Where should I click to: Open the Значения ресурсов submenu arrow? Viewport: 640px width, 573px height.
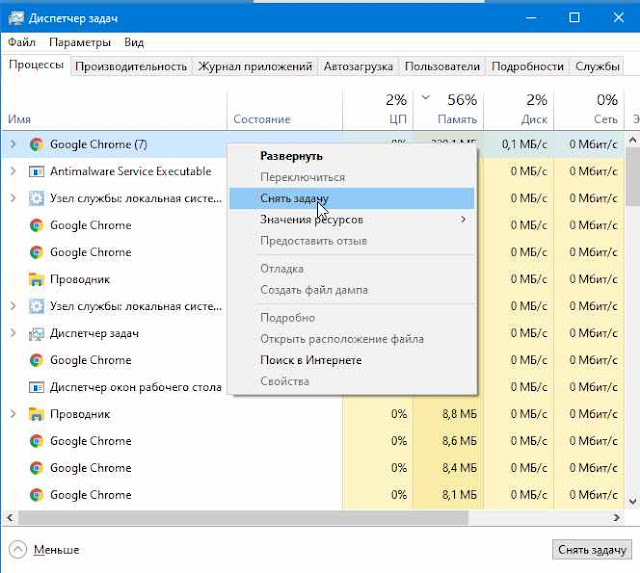coord(463,220)
